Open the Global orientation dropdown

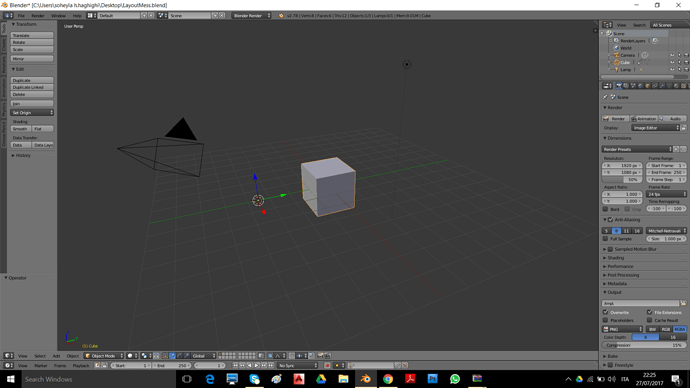click(x=204, y=355)
